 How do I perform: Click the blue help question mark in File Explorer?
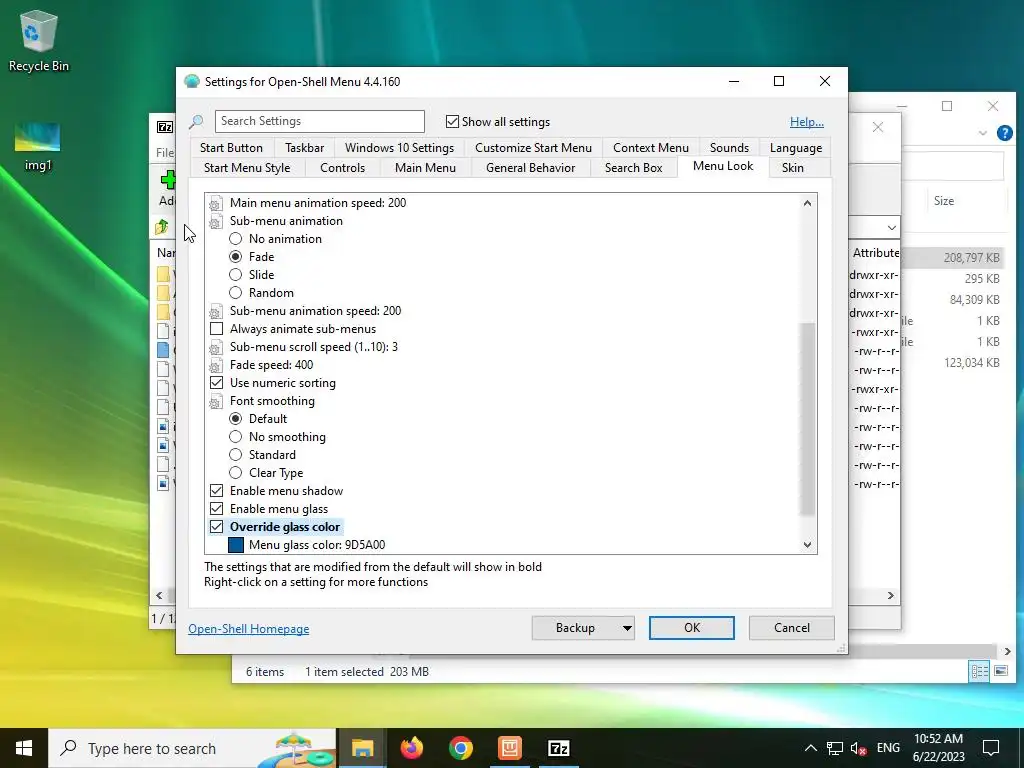coord(1004,133)
